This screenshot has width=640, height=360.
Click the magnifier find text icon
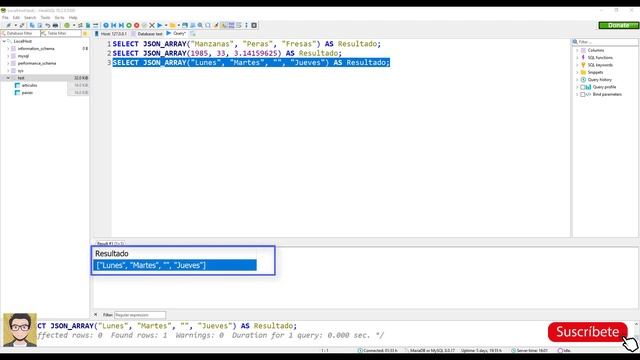[200, 25]
